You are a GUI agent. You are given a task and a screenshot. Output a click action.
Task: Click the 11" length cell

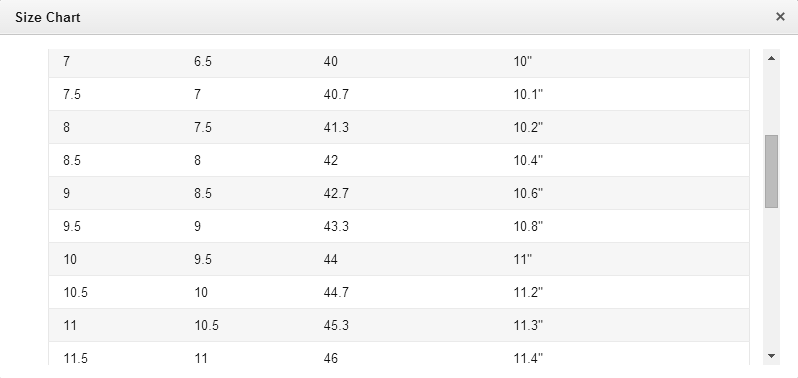pos(523,259)
